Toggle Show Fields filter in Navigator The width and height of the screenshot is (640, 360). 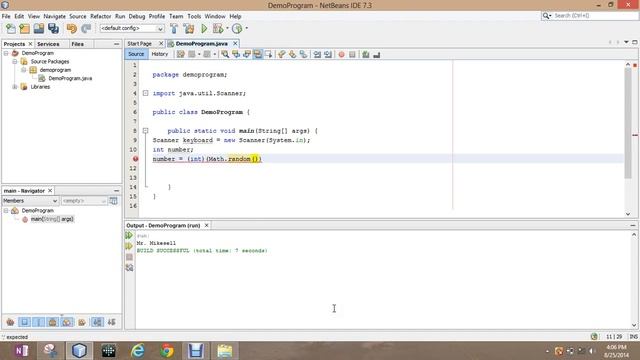coord(24,322)
